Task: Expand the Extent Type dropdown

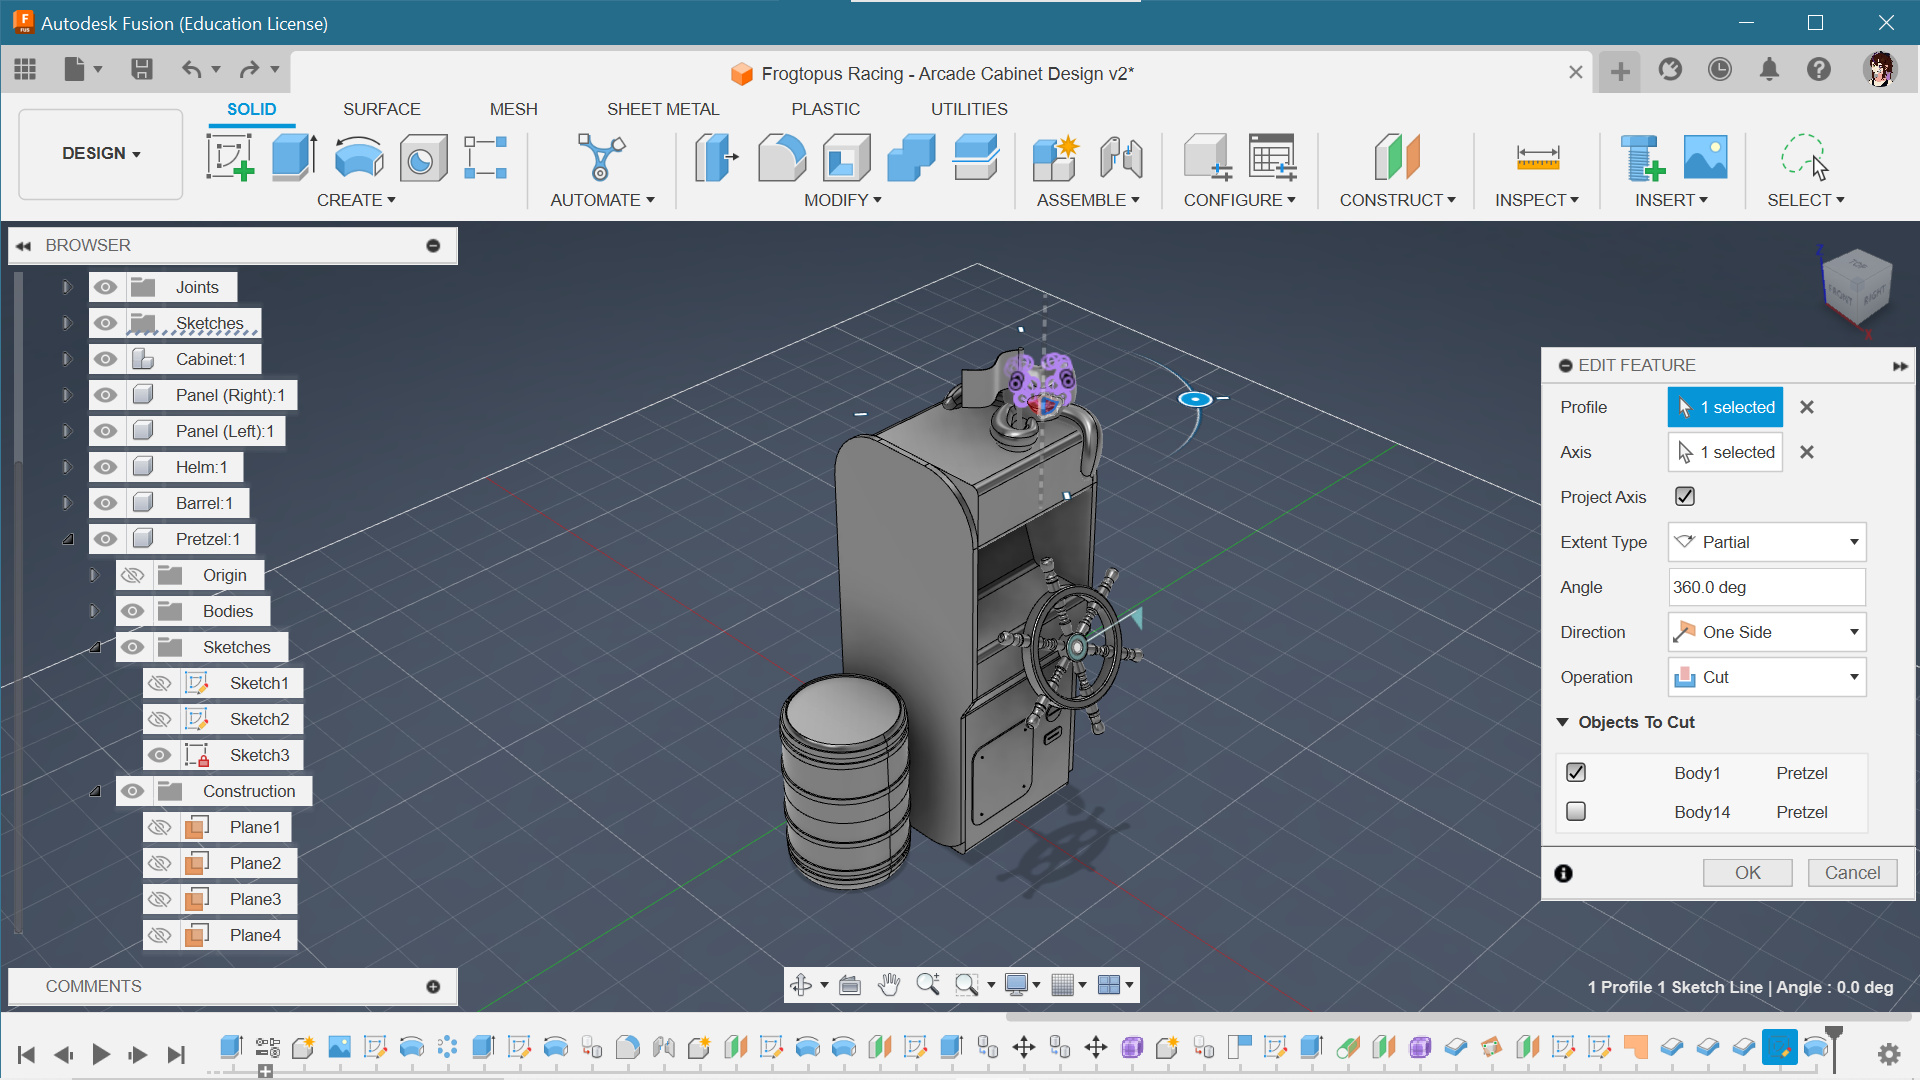Action: [x=1854, y=542]
